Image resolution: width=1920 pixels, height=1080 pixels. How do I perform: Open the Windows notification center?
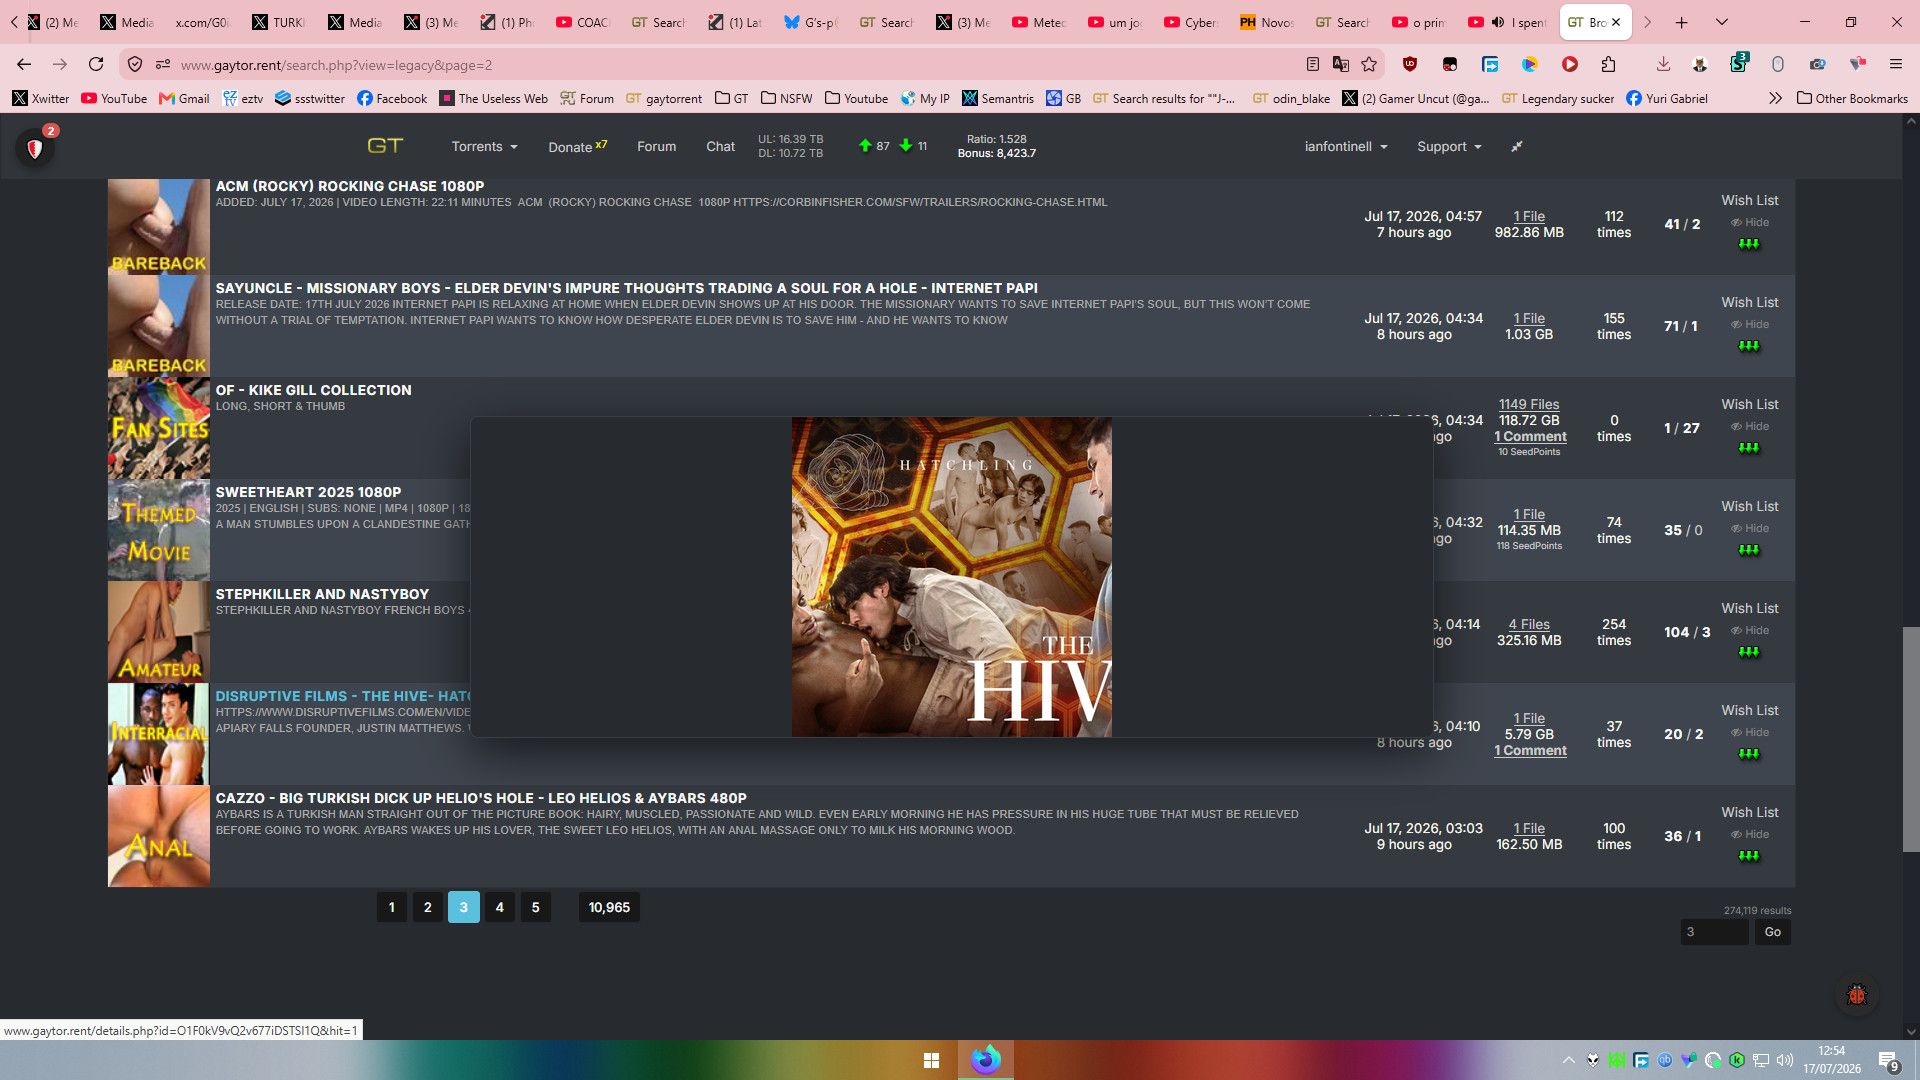(x=1889, y=1061)
